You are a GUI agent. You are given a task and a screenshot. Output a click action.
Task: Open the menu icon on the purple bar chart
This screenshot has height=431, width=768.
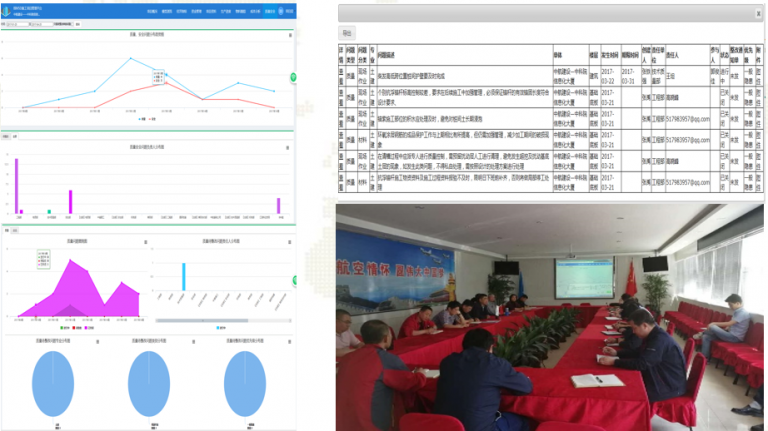[x=288, y=147]
